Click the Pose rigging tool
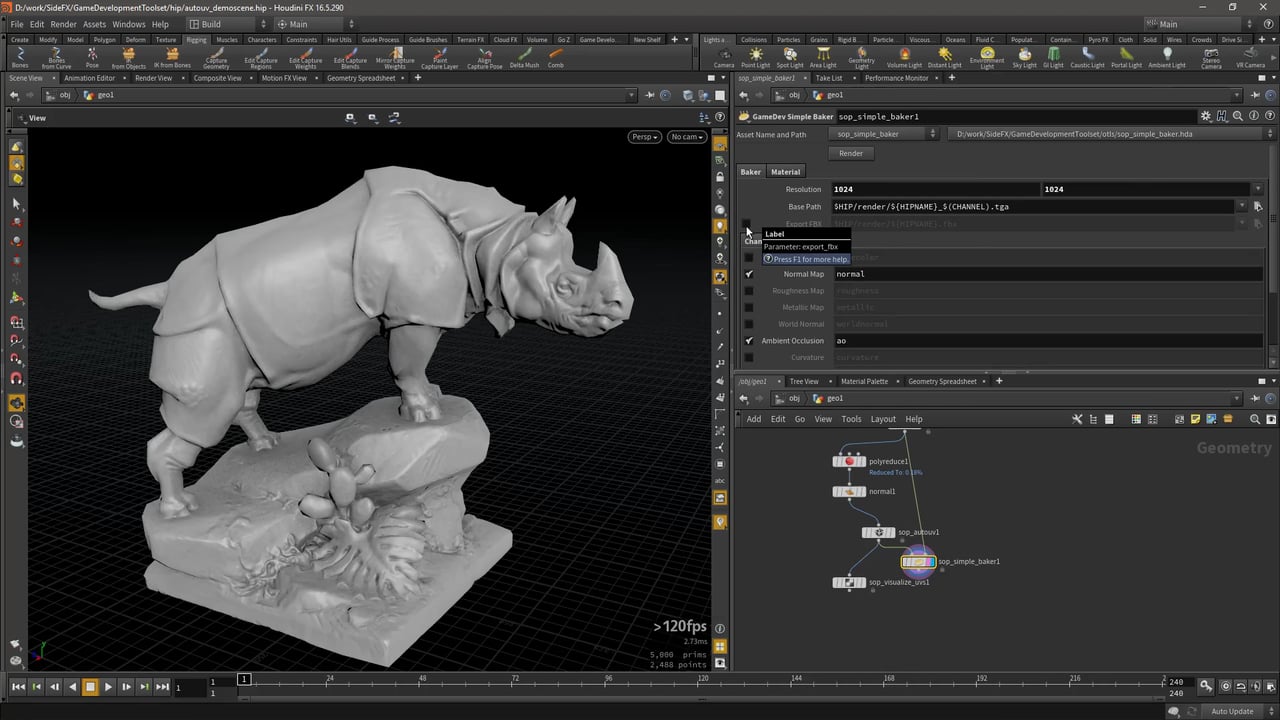1280x720 pixels. tap(92, 57)
